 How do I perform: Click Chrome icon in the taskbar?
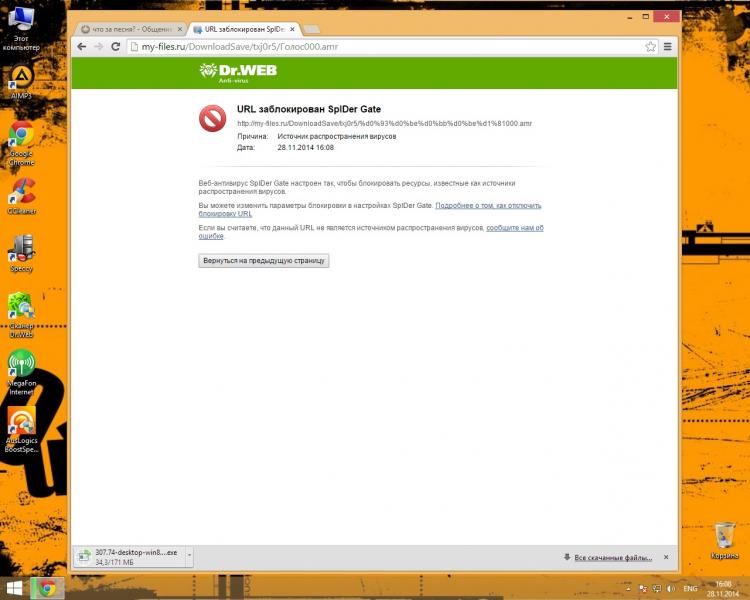coord(47,588)
